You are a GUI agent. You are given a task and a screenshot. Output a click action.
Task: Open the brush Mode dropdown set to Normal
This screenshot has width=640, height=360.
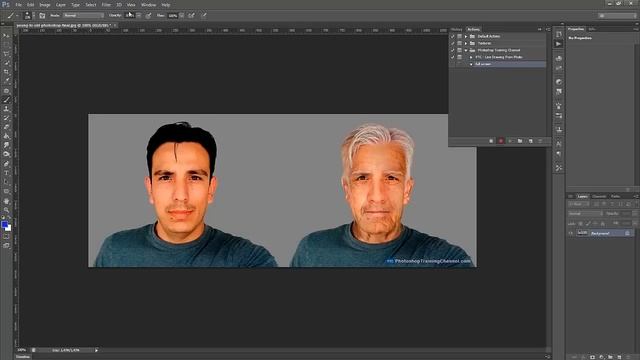(x=84, y=16)
